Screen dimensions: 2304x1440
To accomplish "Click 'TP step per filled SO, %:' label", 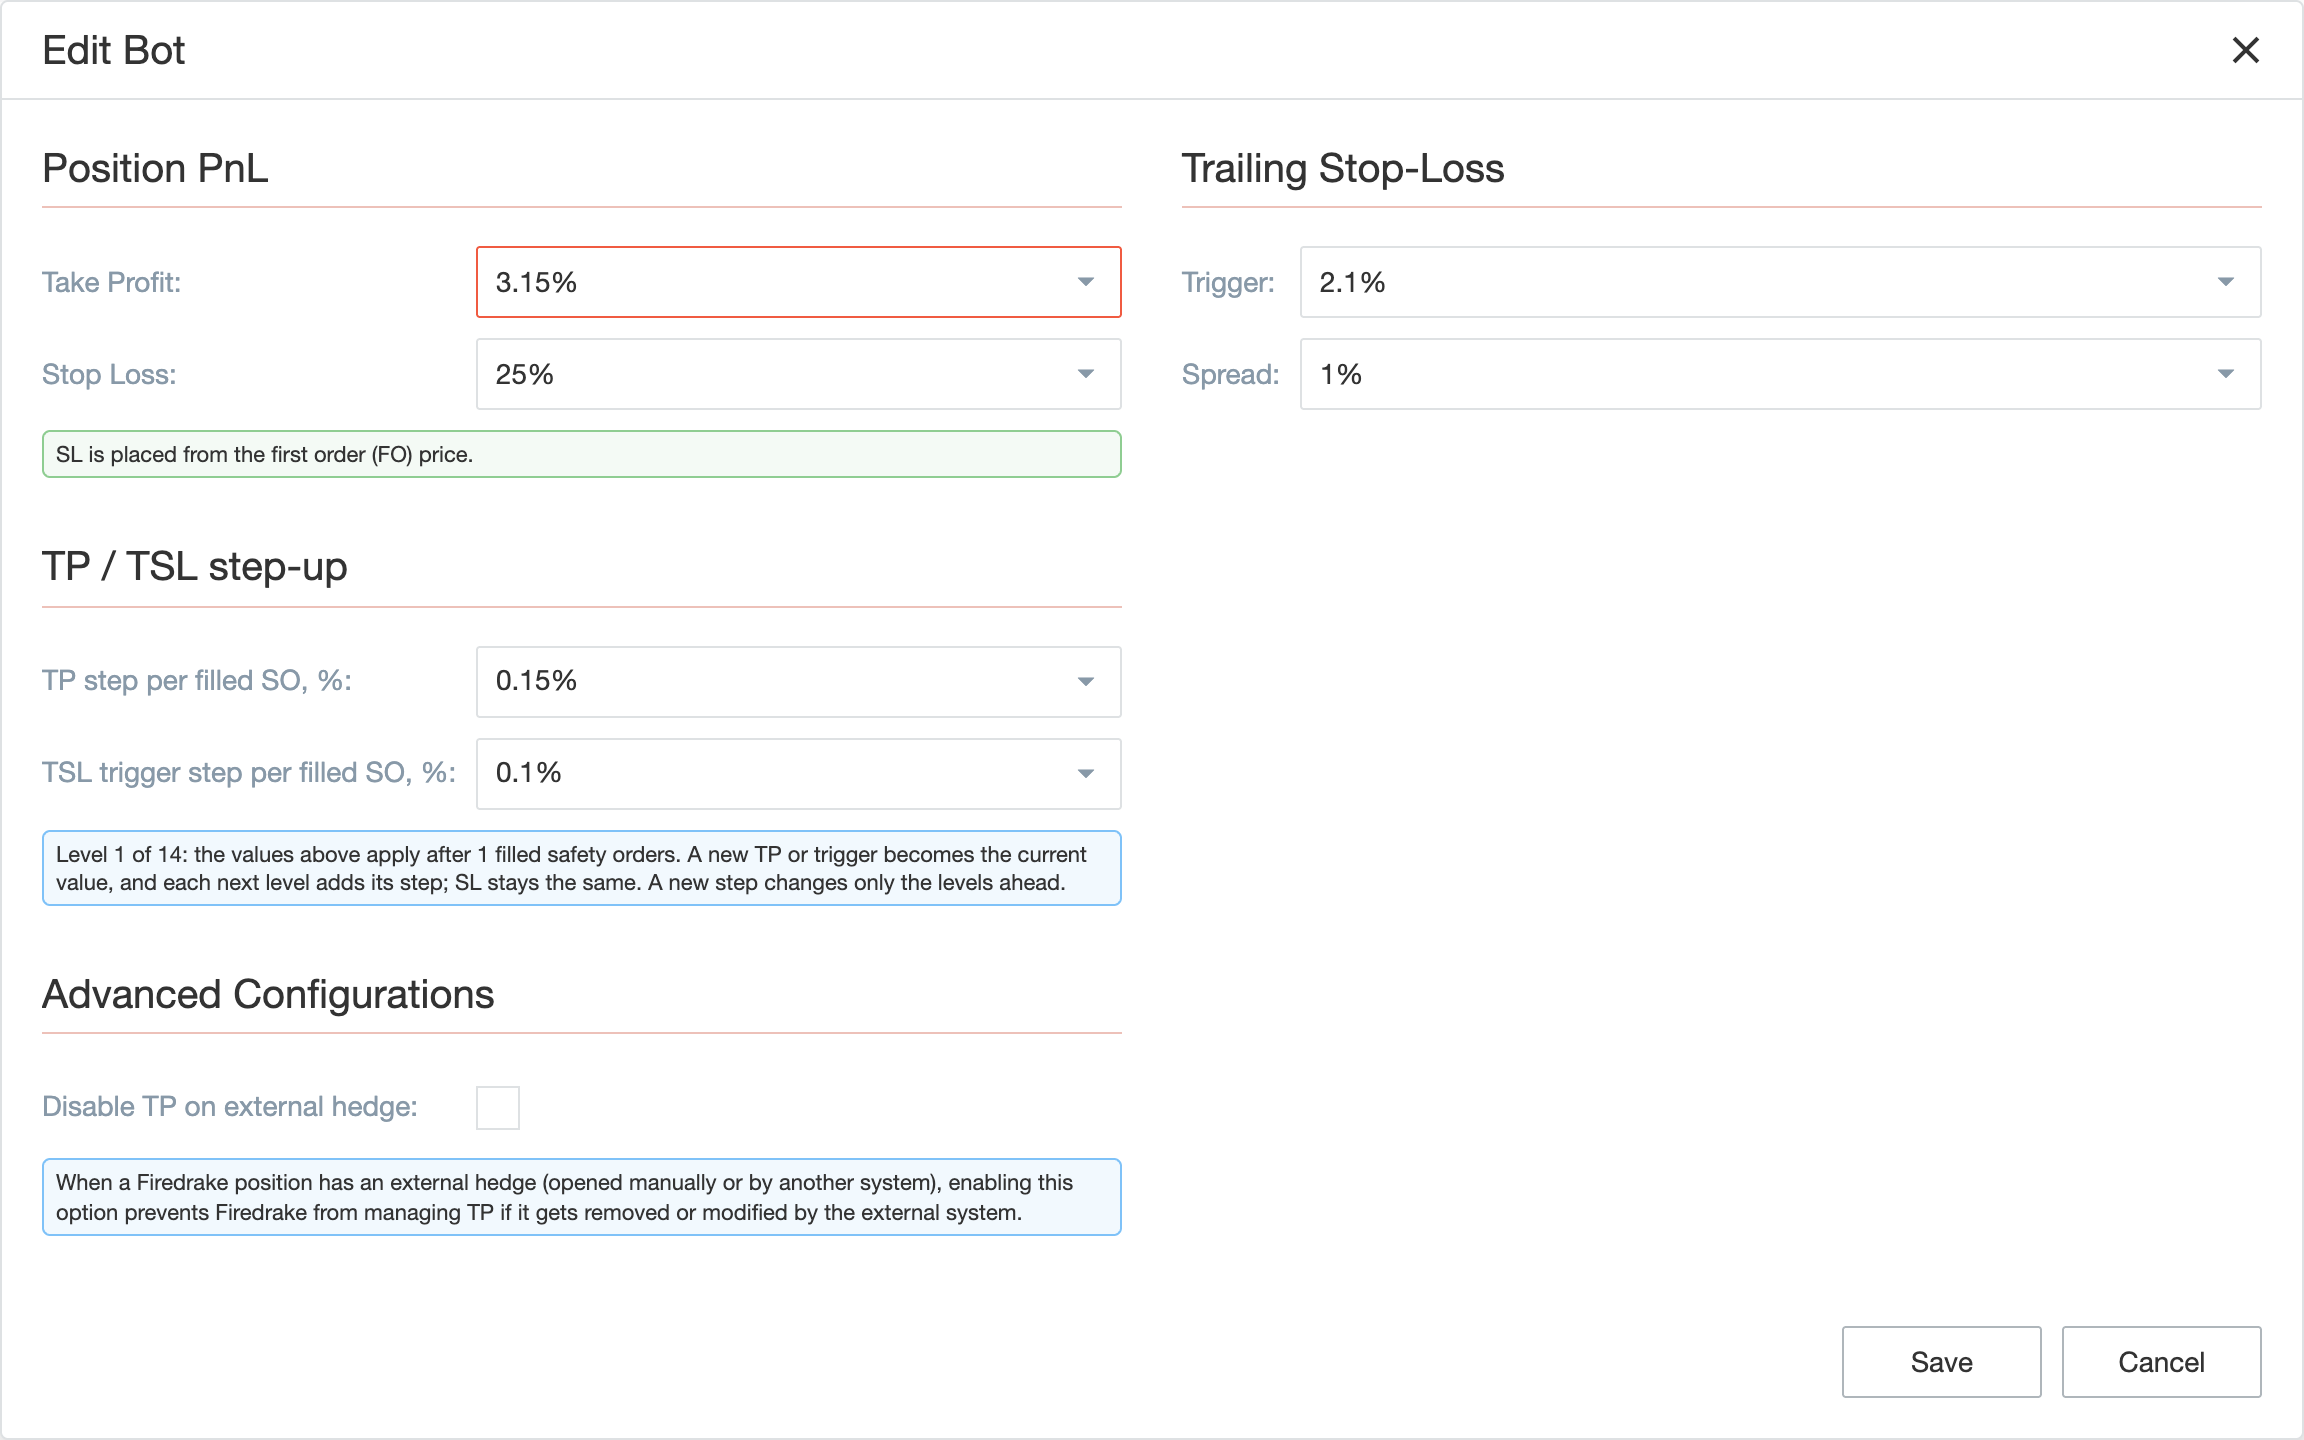I will click(x=197, y=681).
